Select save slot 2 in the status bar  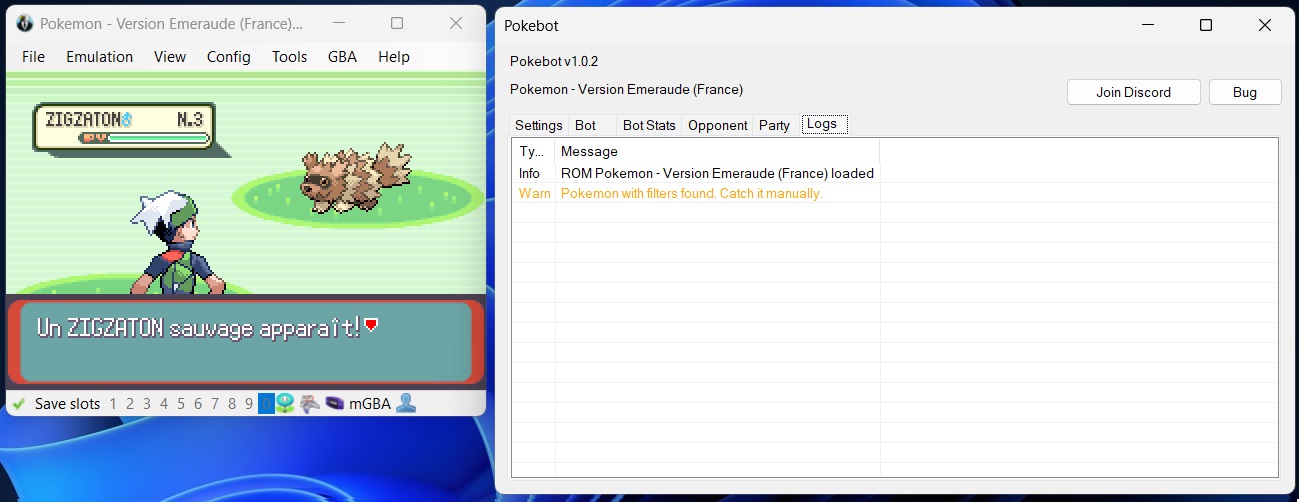(130, 404)
